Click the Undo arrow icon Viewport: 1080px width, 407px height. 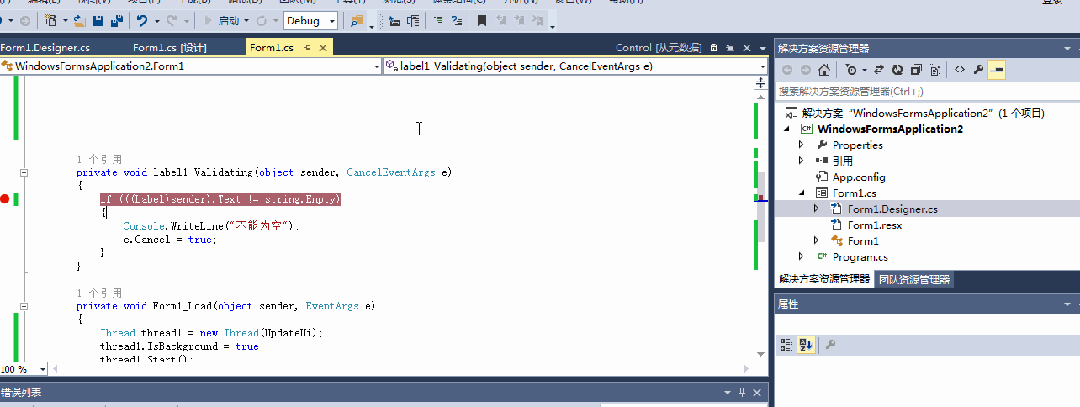click(143, 20)
